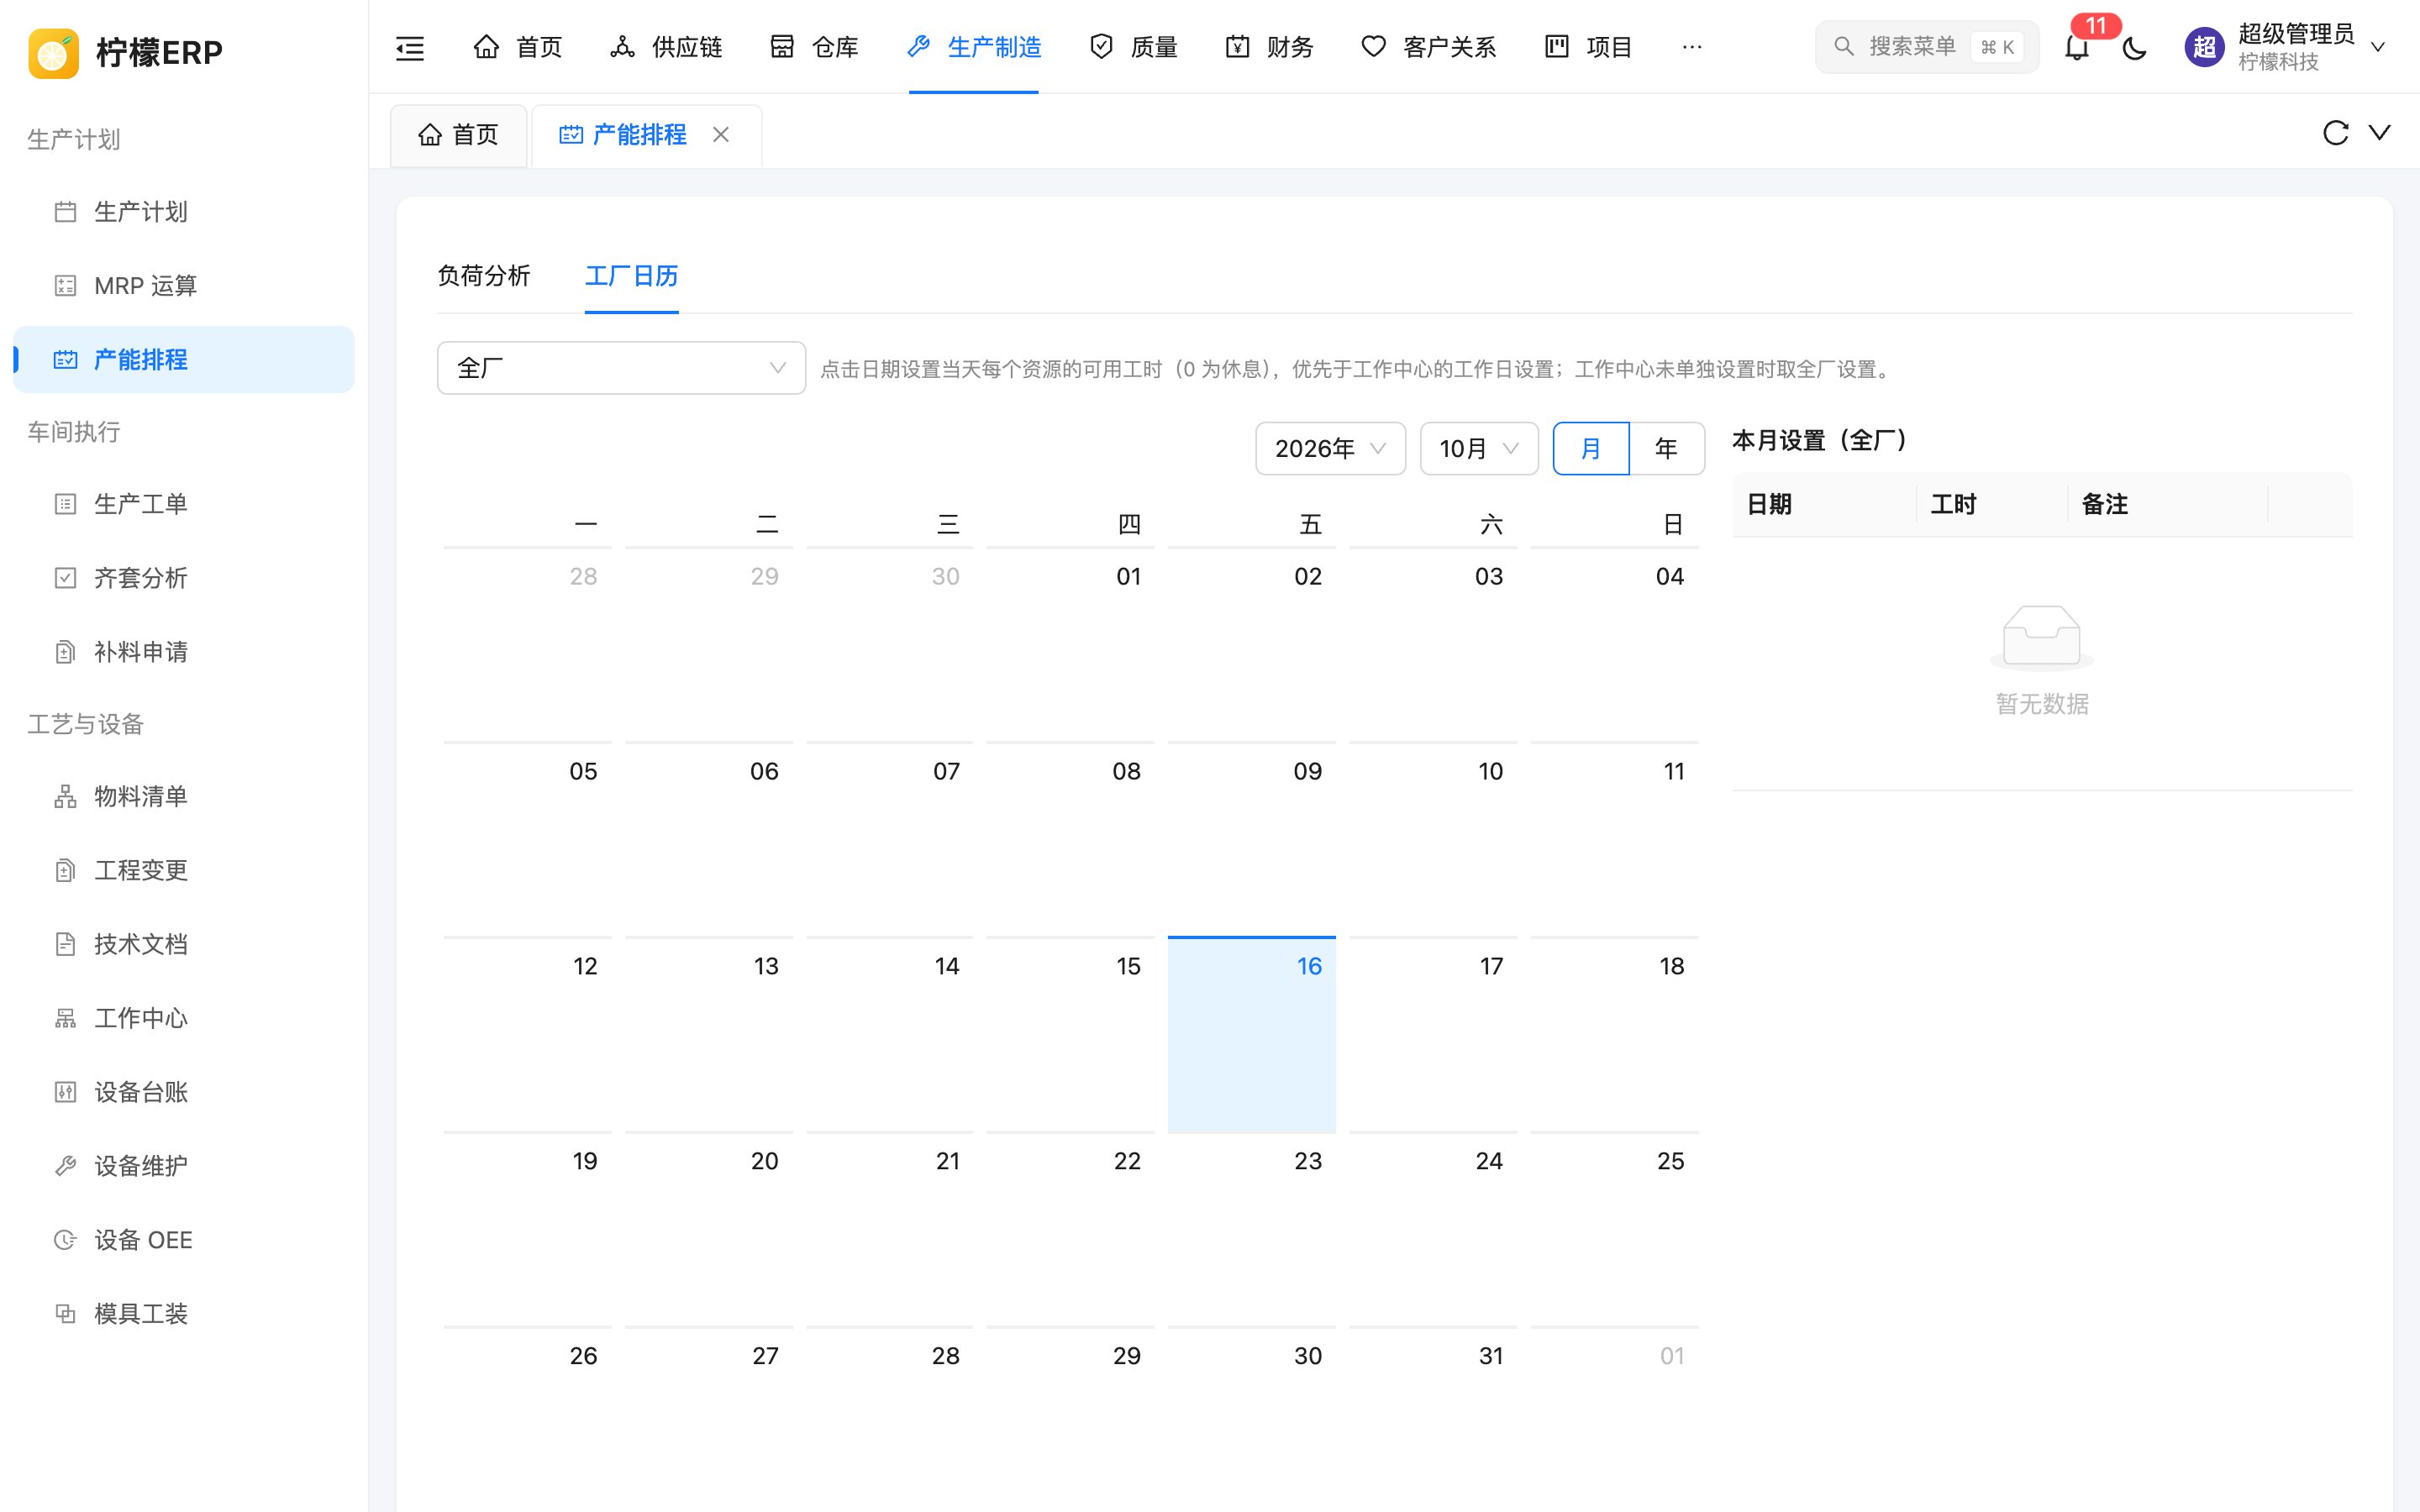This screenshot has width=2420, height=1512.
Task: Open 工作中心 in the sidebar
Action: tap(184, 1018)
